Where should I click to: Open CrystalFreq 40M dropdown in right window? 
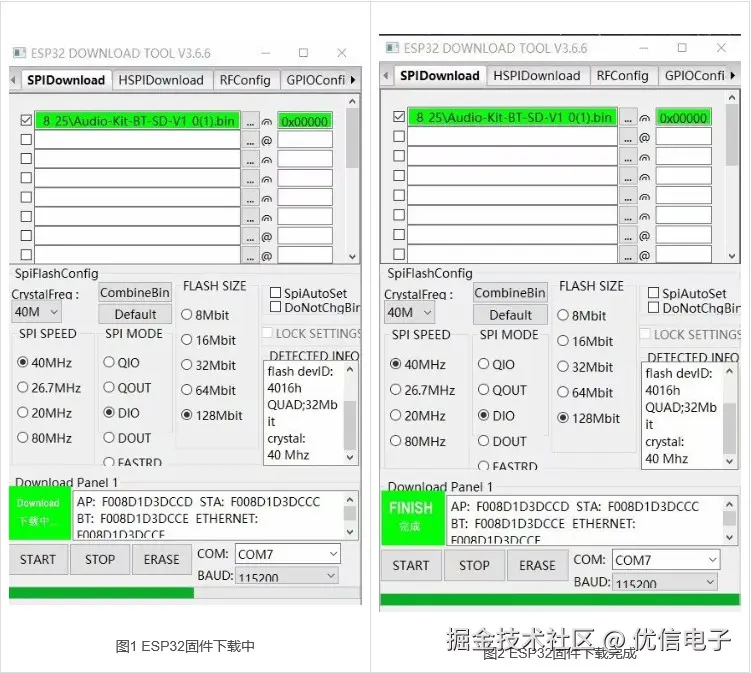[x=410, y=313]
